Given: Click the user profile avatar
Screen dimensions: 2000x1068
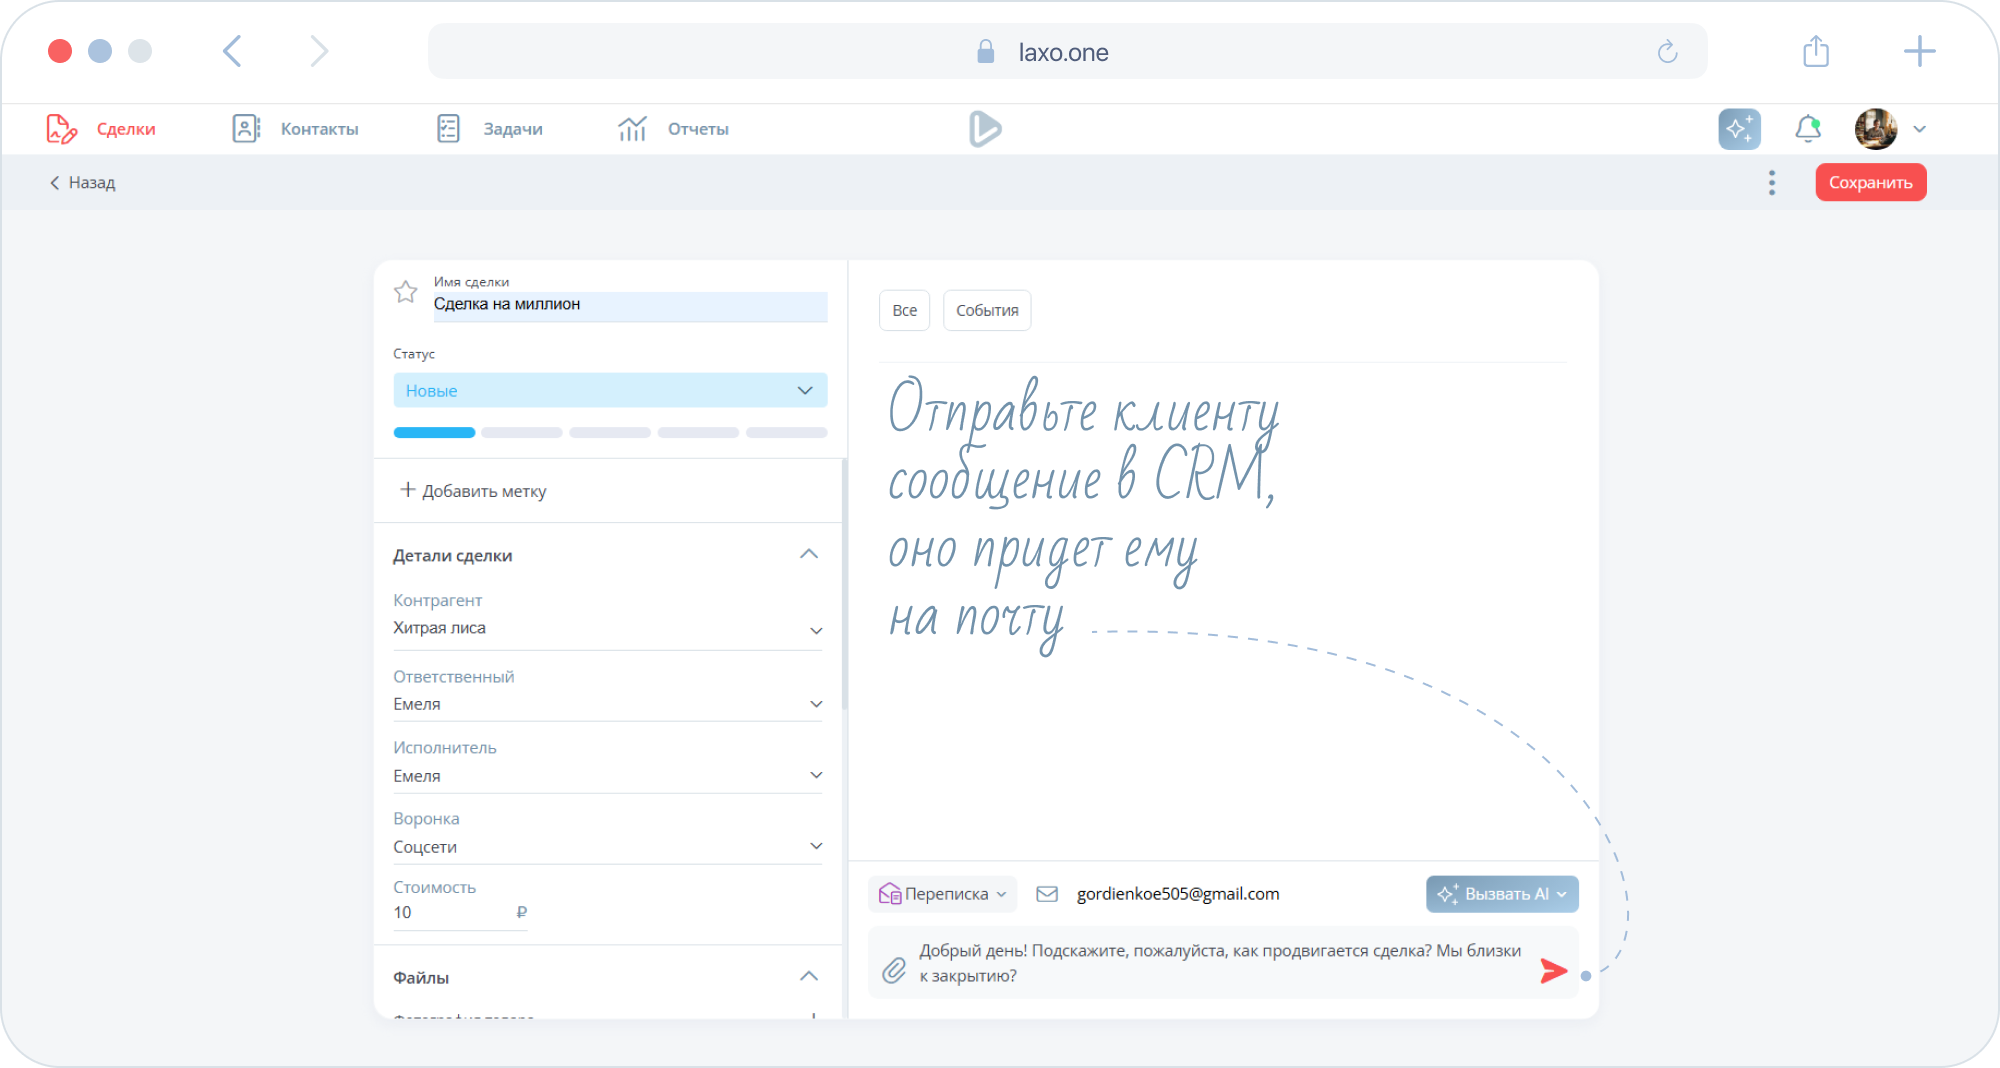Looking at the screenshot, I should click(1876, 129).
